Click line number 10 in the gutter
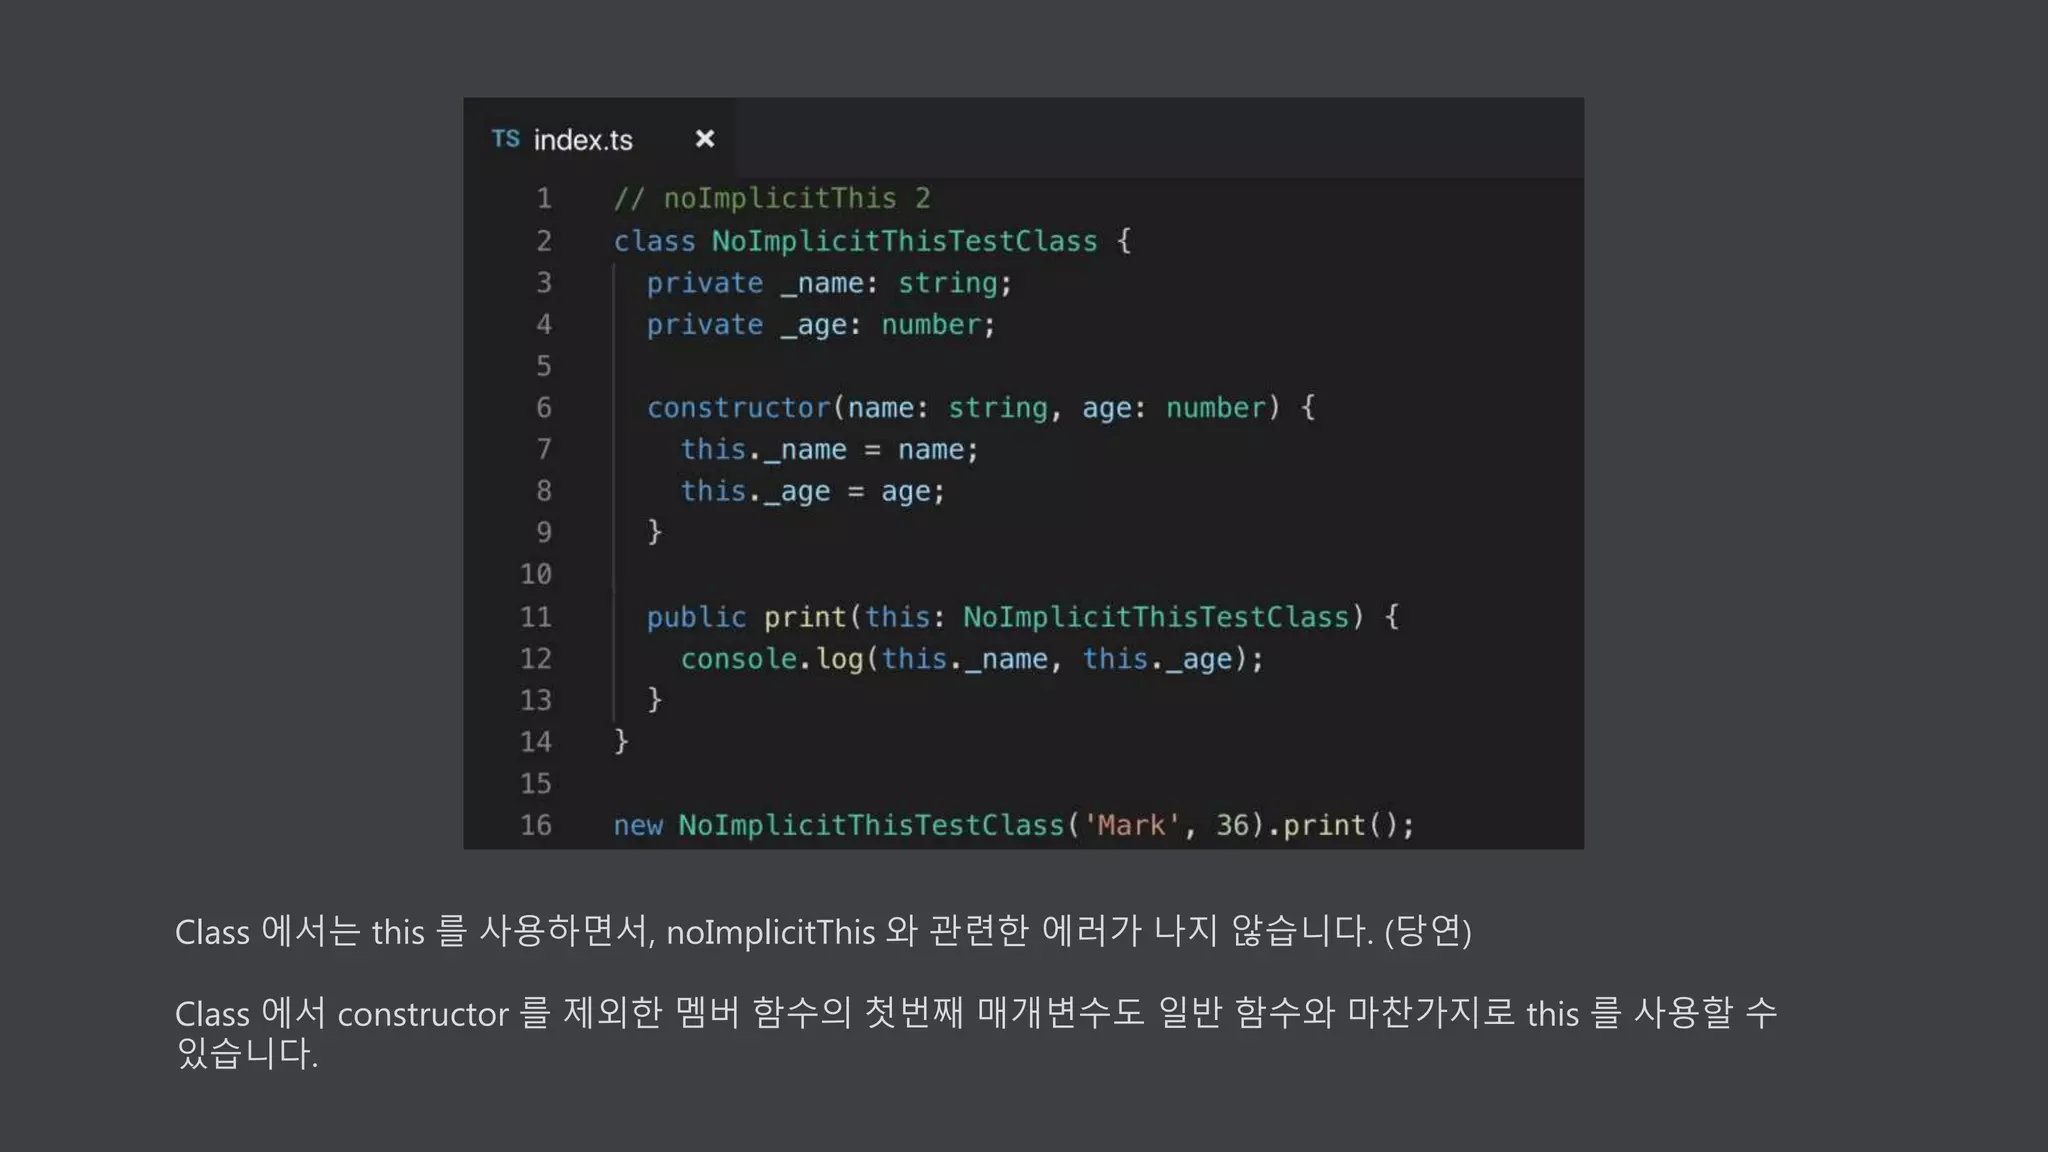 [x=536, y=575]
